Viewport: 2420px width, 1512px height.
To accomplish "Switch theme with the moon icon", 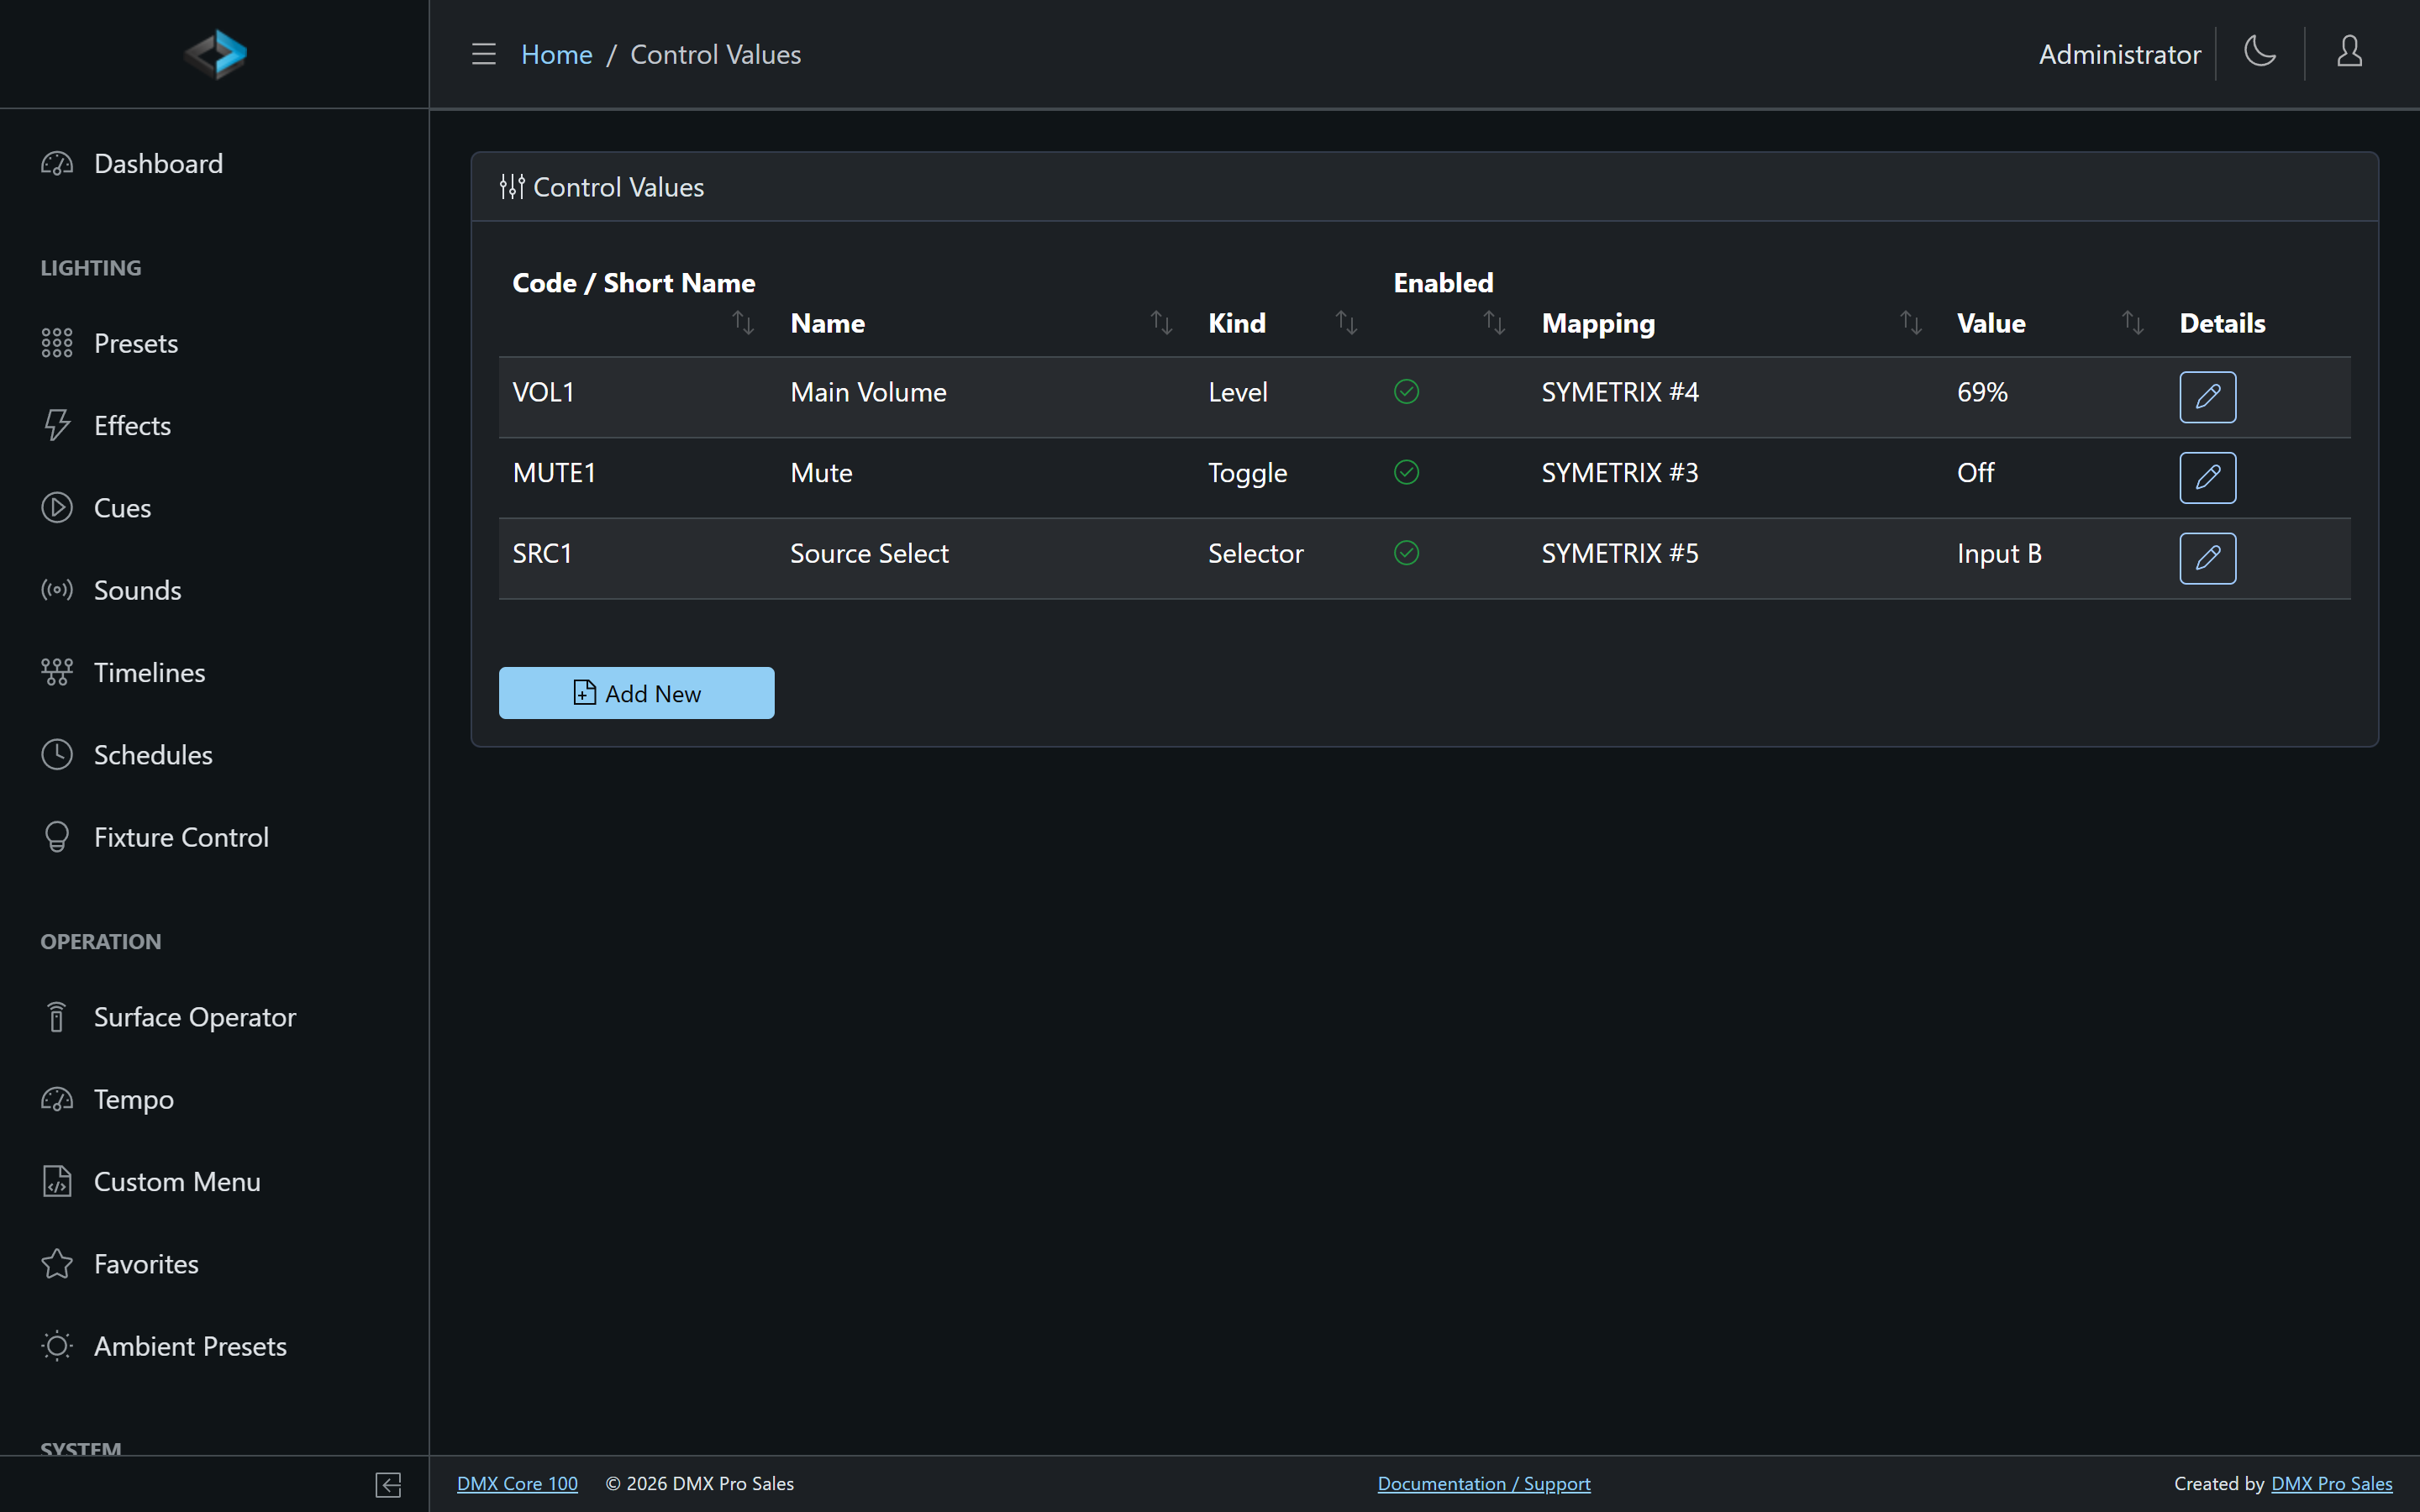I will 2260,52.
